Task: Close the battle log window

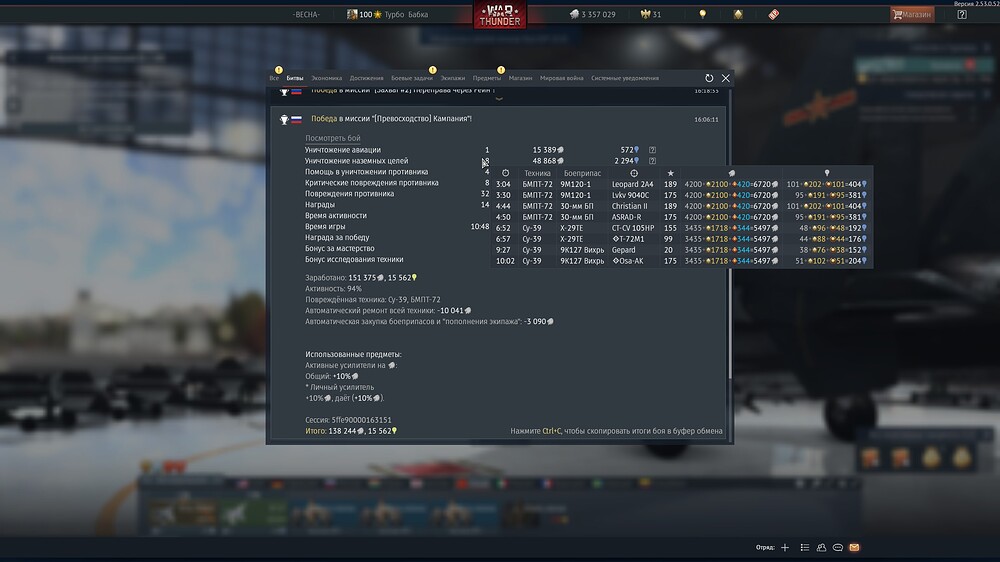Action: pyautogui.click(x=726, y=78)
